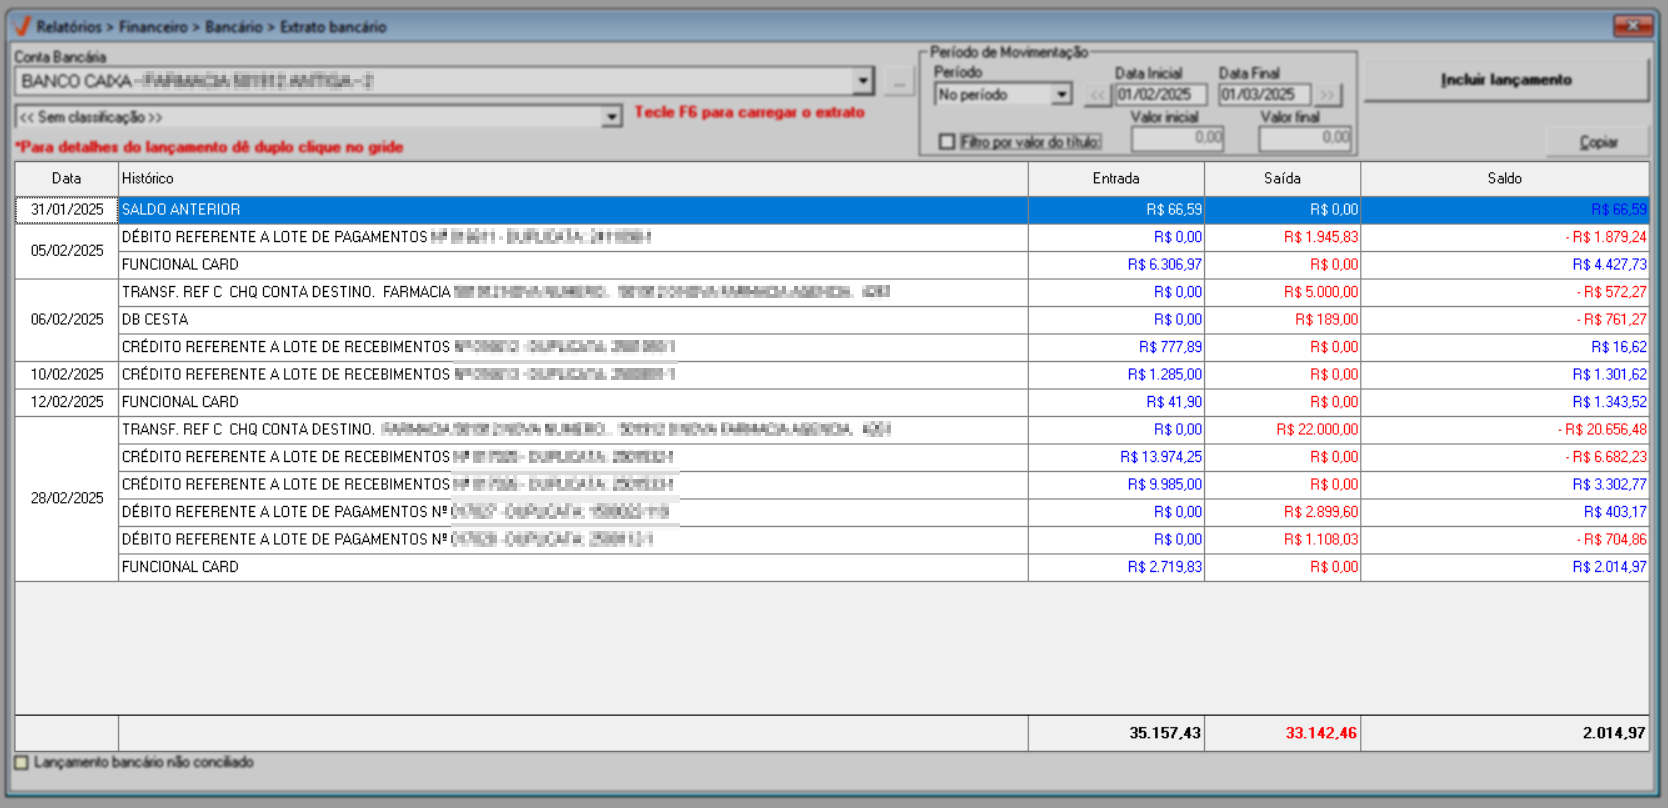1668x808 pixels.
Task: Open the Conta Bancária dropdown
Action: (863, 81)
